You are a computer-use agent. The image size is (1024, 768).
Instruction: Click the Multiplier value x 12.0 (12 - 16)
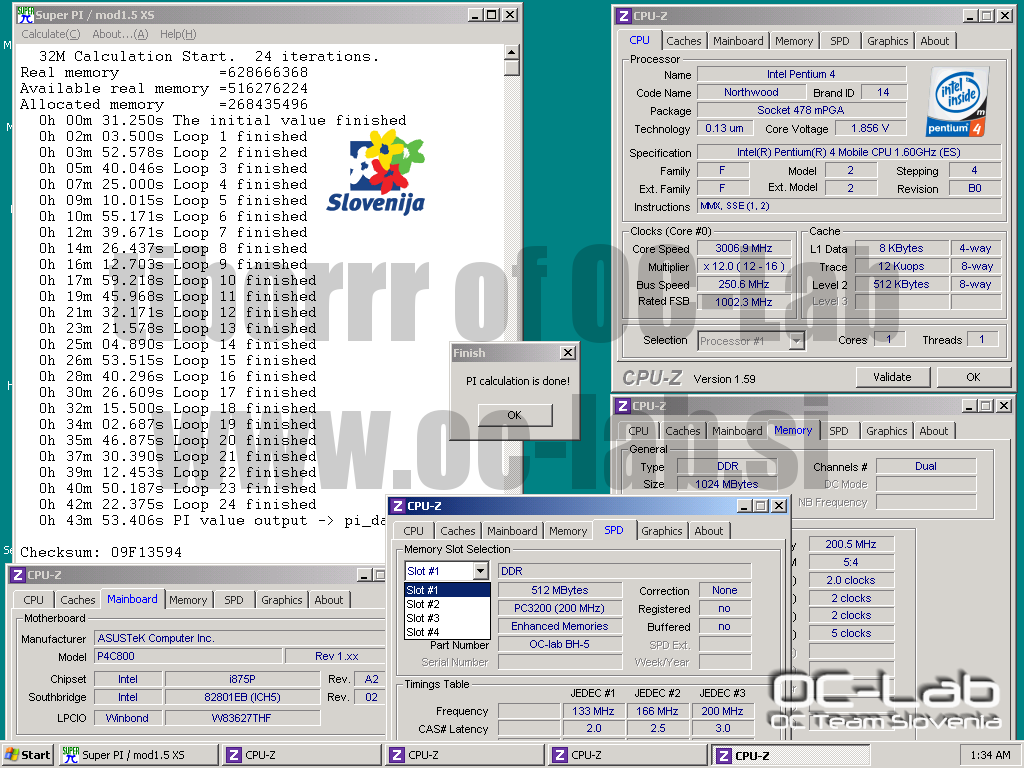(x=743, y=266)
